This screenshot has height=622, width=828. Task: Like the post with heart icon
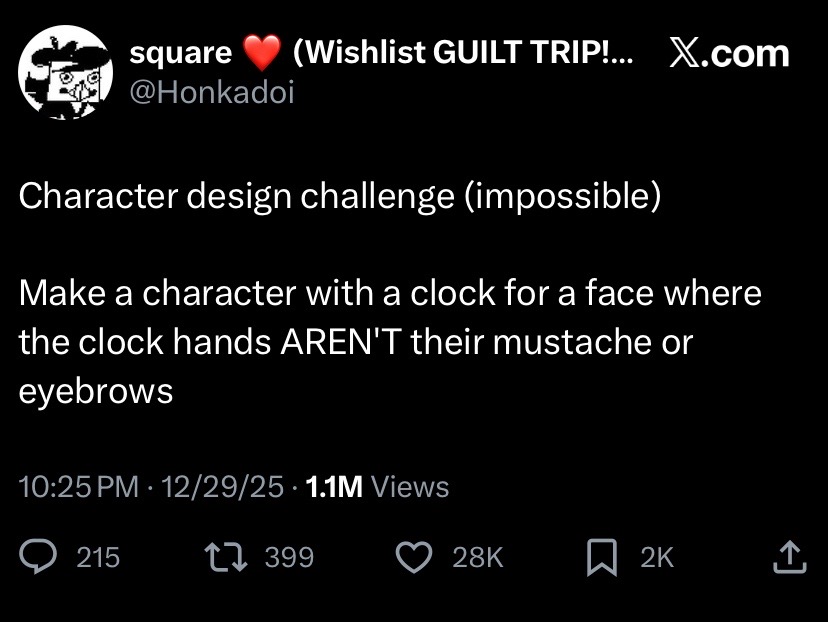click(x=415, y=557)
